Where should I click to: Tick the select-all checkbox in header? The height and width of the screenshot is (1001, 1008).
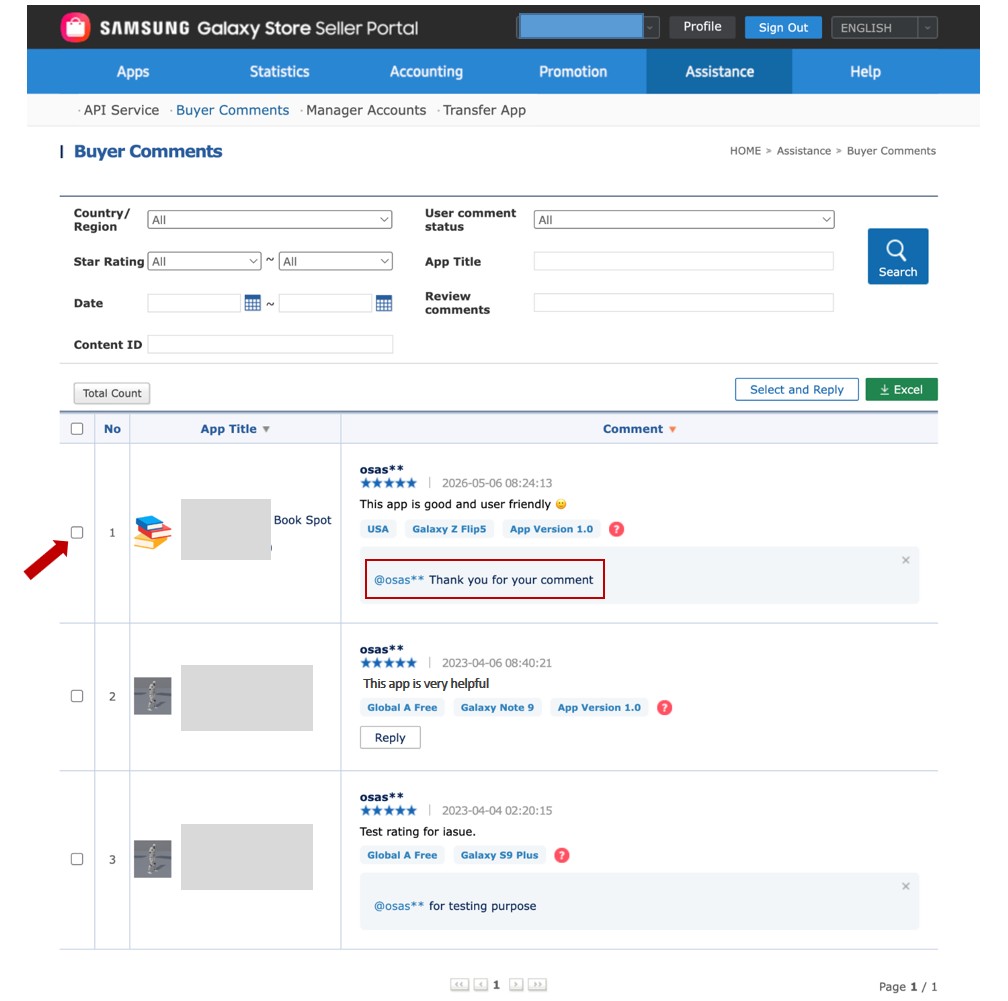click(77, 429)
